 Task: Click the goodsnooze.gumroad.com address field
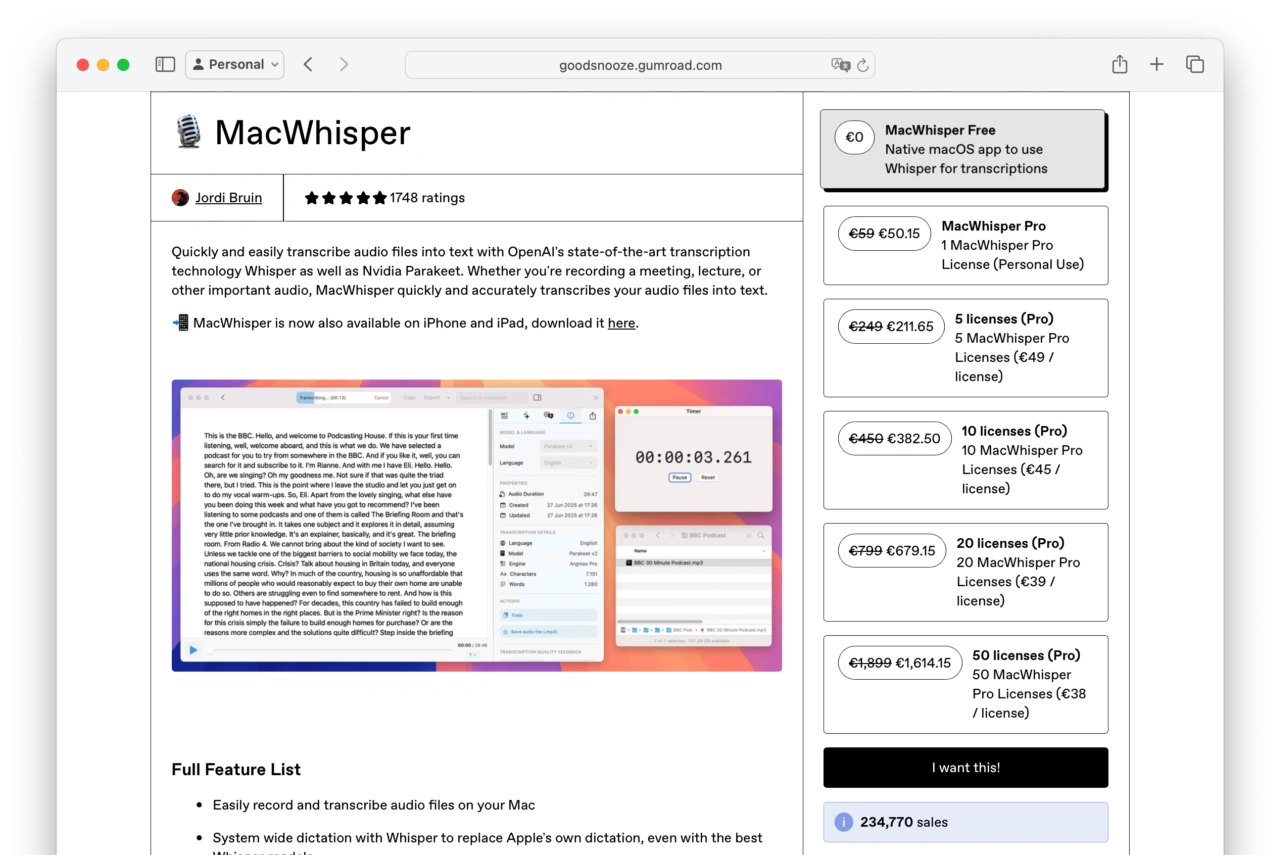[640, 65]
